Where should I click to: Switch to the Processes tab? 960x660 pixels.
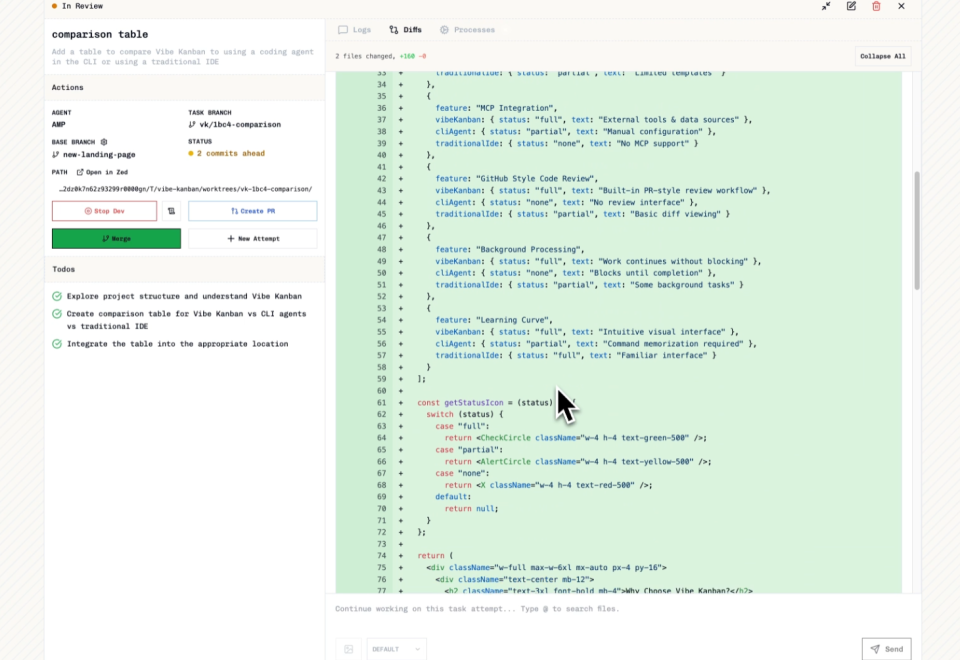[x=467, y=29]
